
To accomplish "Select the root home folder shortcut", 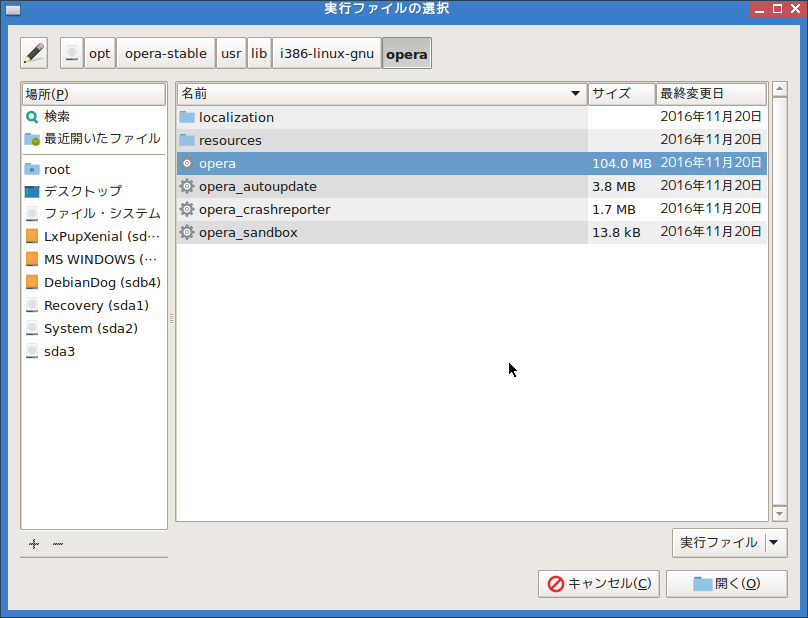I will (x=94, y=169).
